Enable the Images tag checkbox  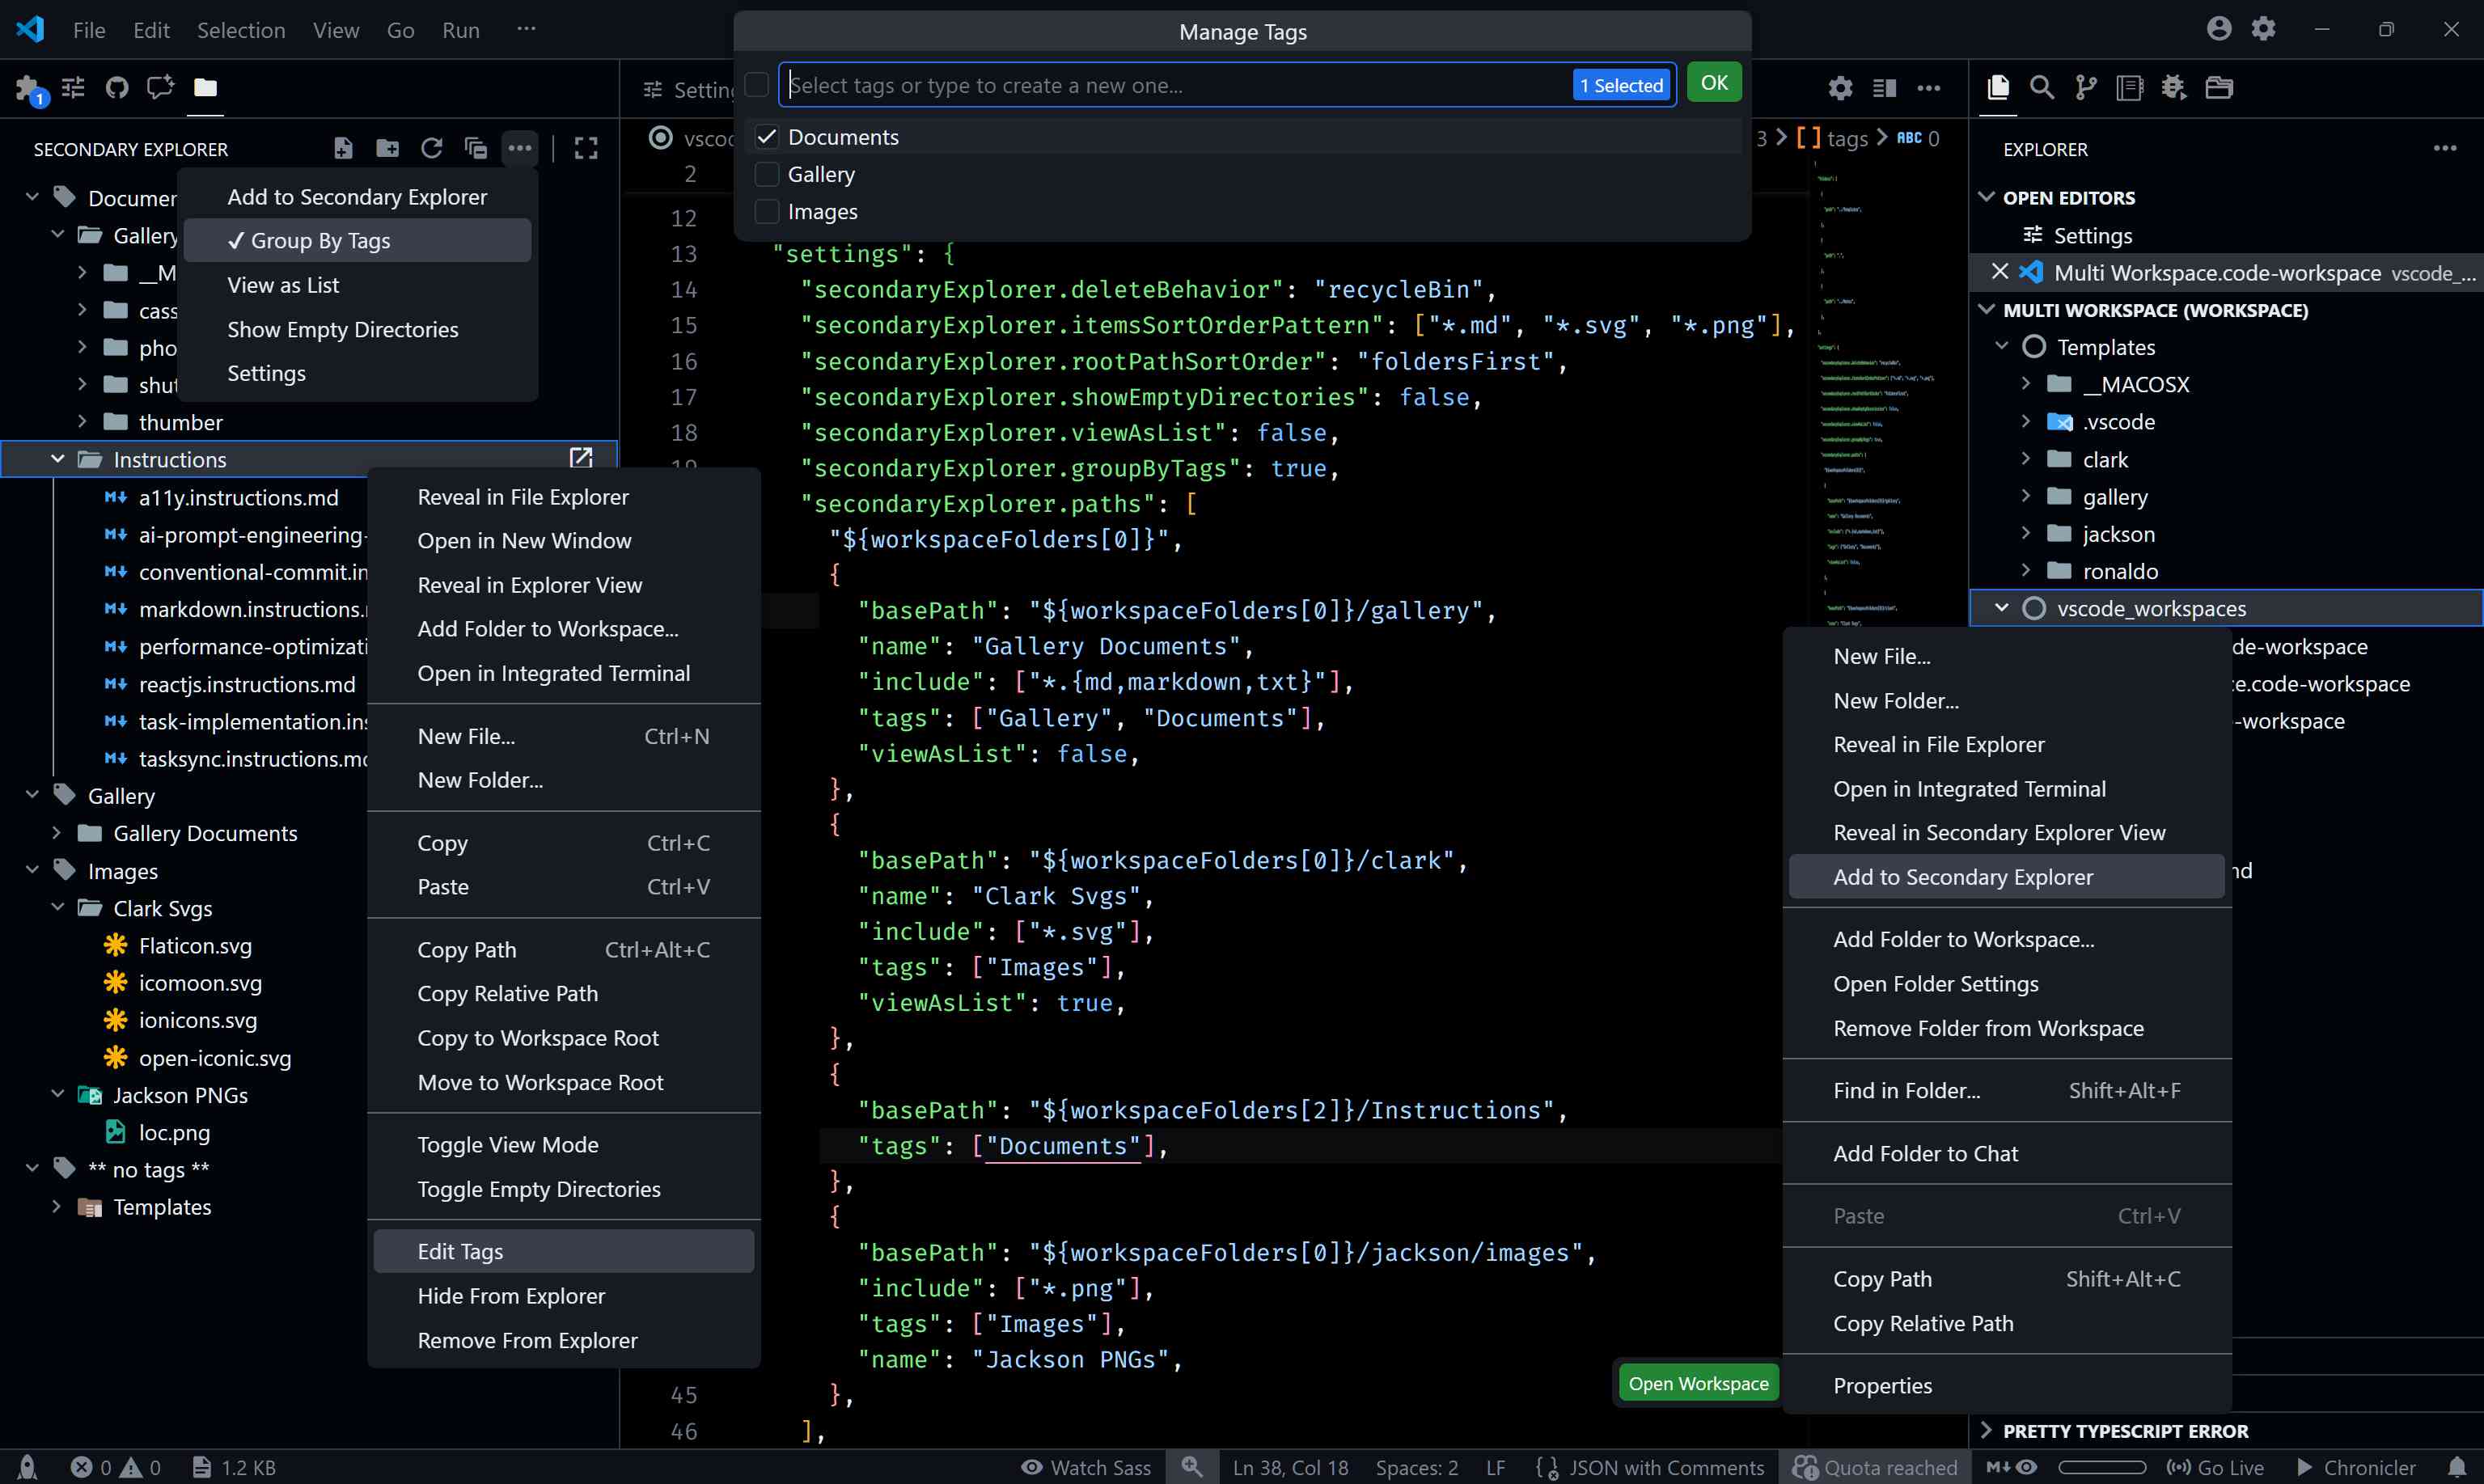click(x=766, y=211)
